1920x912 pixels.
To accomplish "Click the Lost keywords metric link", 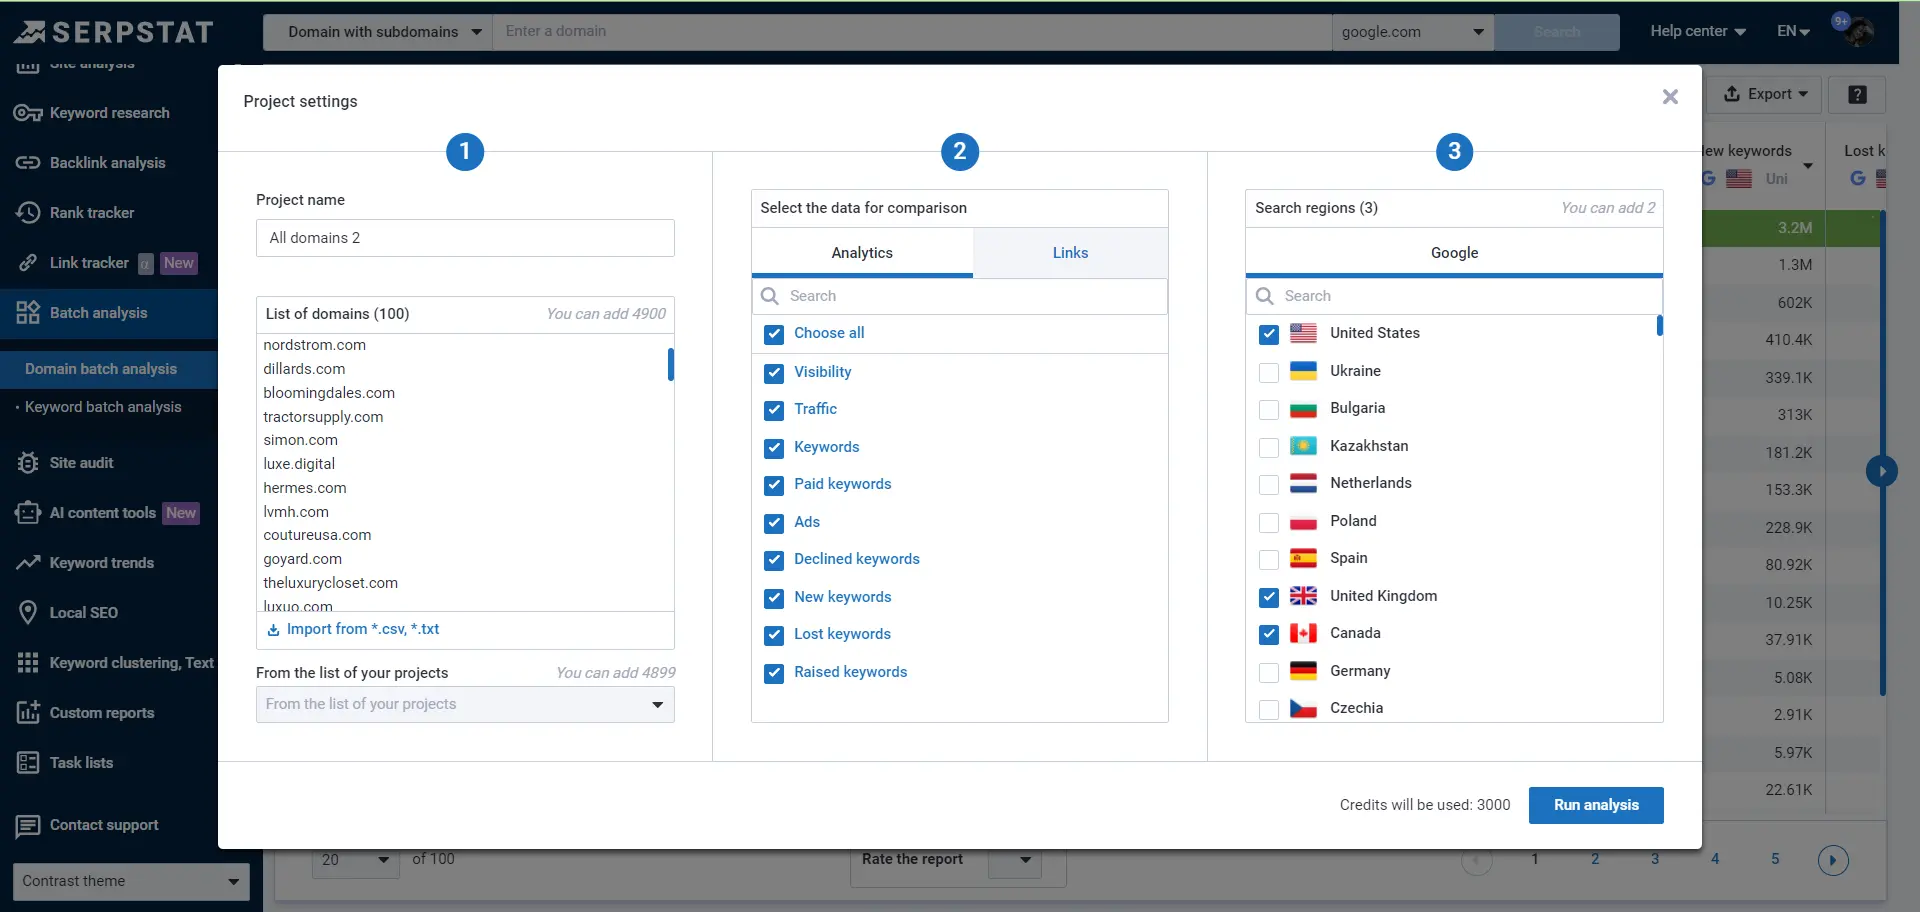I will [842, 634].
